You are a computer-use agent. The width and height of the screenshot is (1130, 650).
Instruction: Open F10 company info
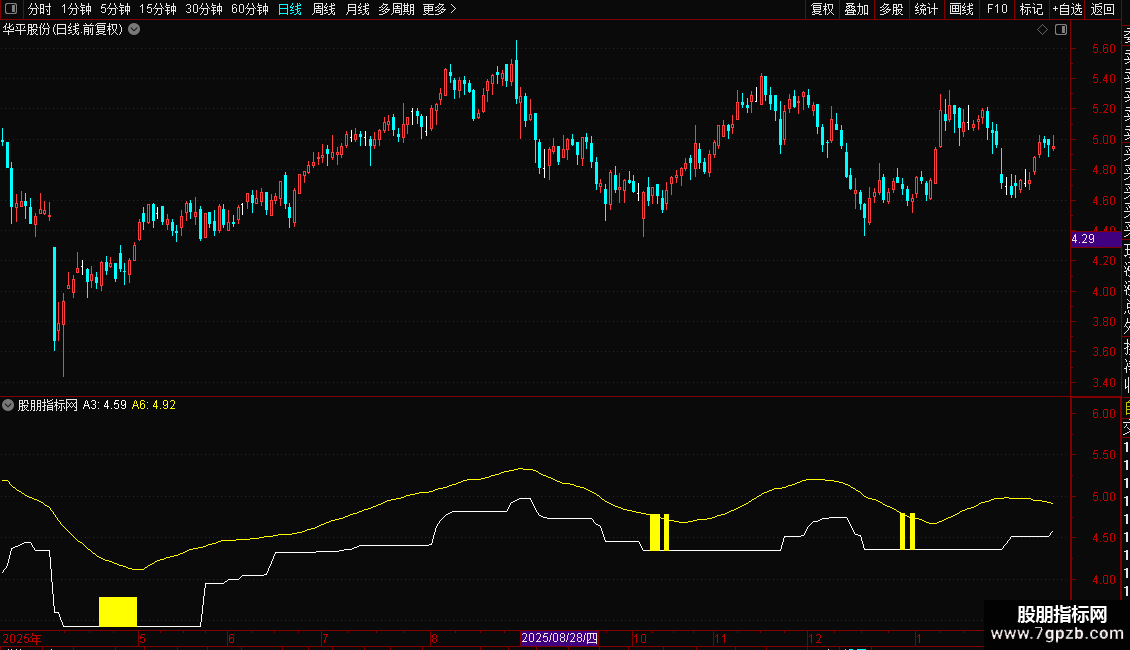point(997,9)
